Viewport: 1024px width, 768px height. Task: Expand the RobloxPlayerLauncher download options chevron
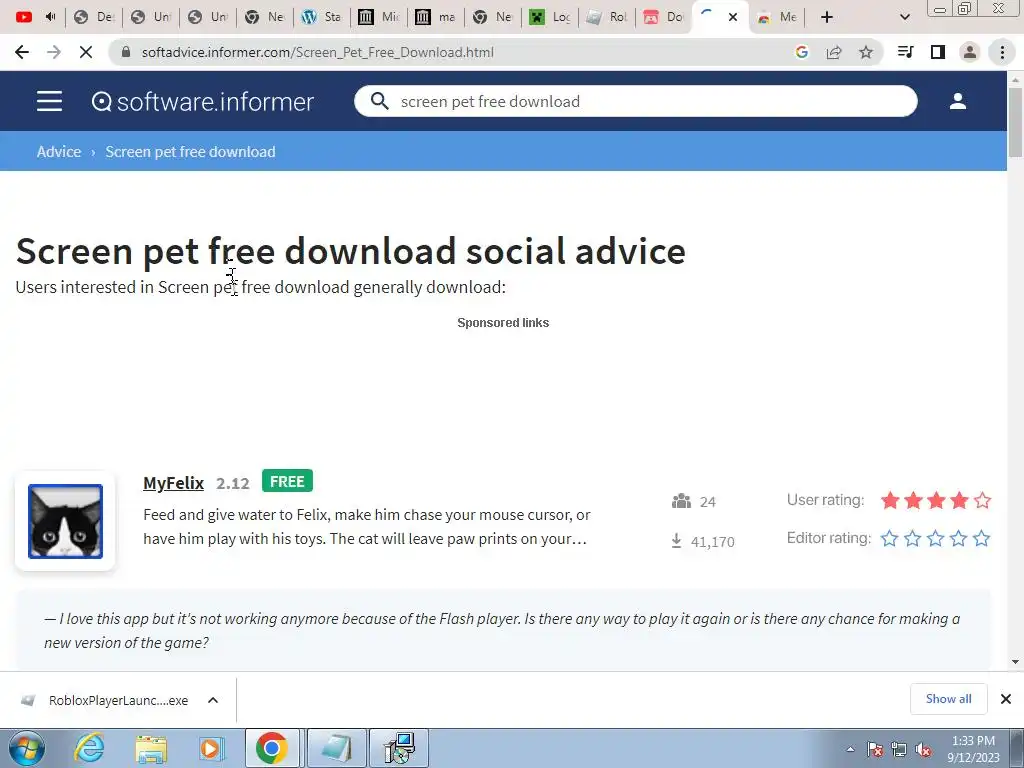pyautogui.click(x=213, y=700)
